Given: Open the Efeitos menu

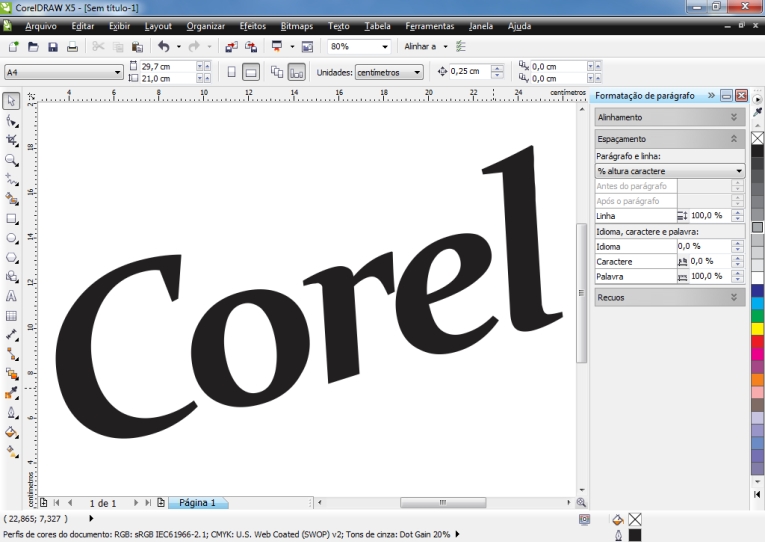Looking at the screenshot, I should (x=253, y=26).
